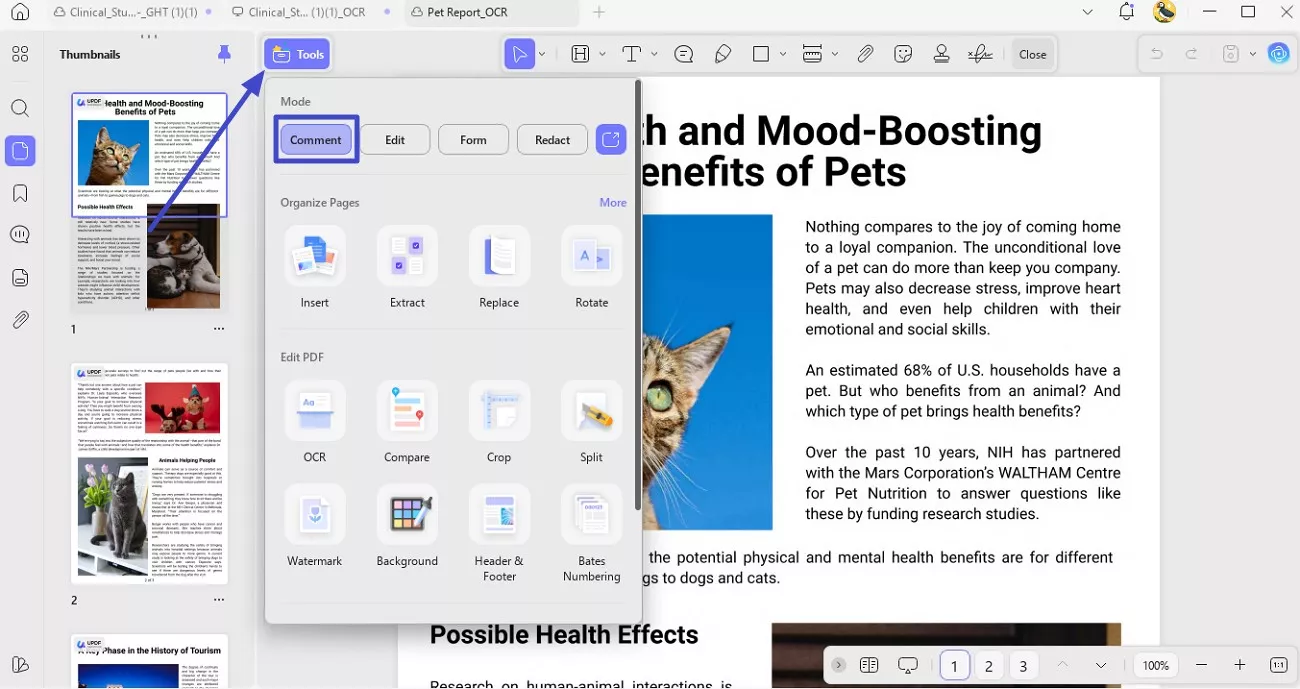Open a new tab with plus
Image resolution: width=1300 pixels, height=689 pixels.
[599, 12]
